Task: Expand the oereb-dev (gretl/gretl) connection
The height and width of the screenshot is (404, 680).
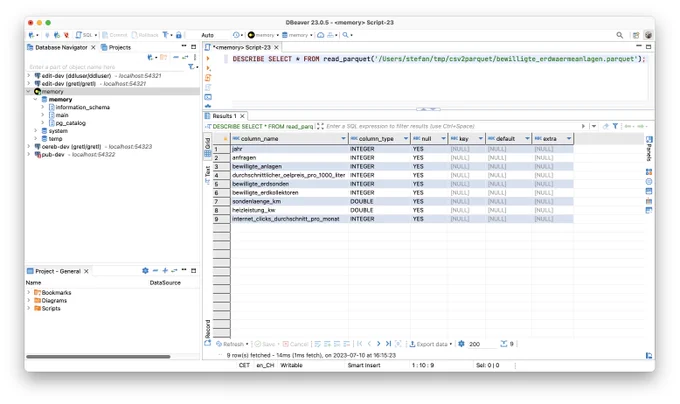Action: (x=29, y=147)
